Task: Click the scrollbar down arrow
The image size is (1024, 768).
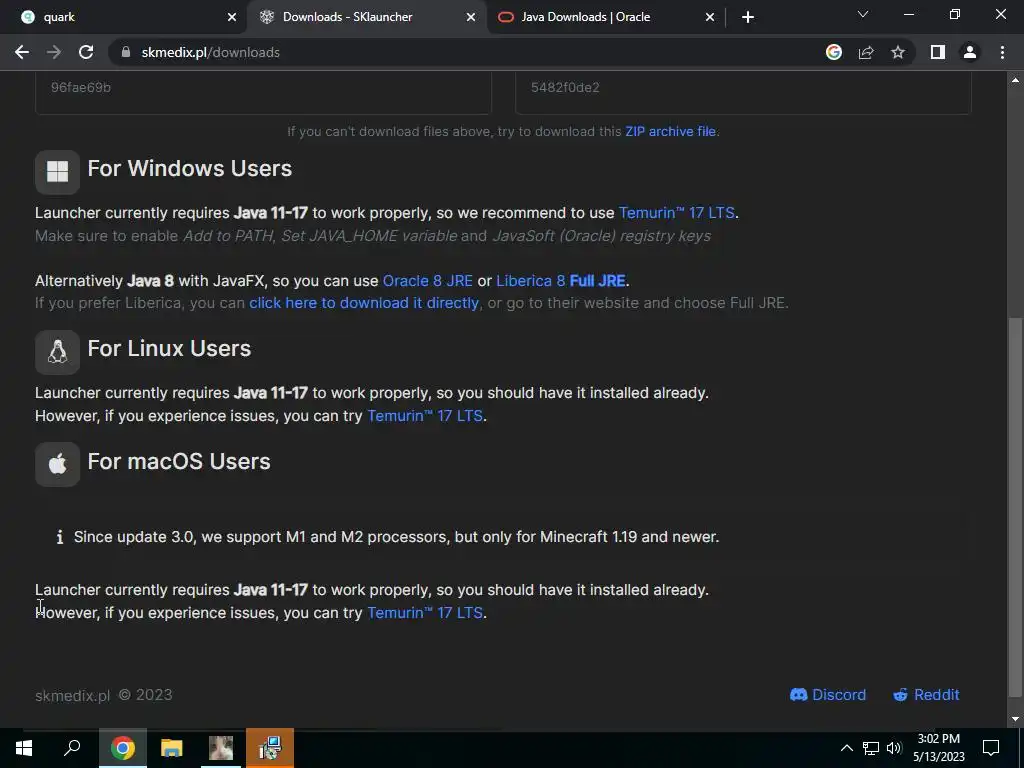Action: (1015, 719)
